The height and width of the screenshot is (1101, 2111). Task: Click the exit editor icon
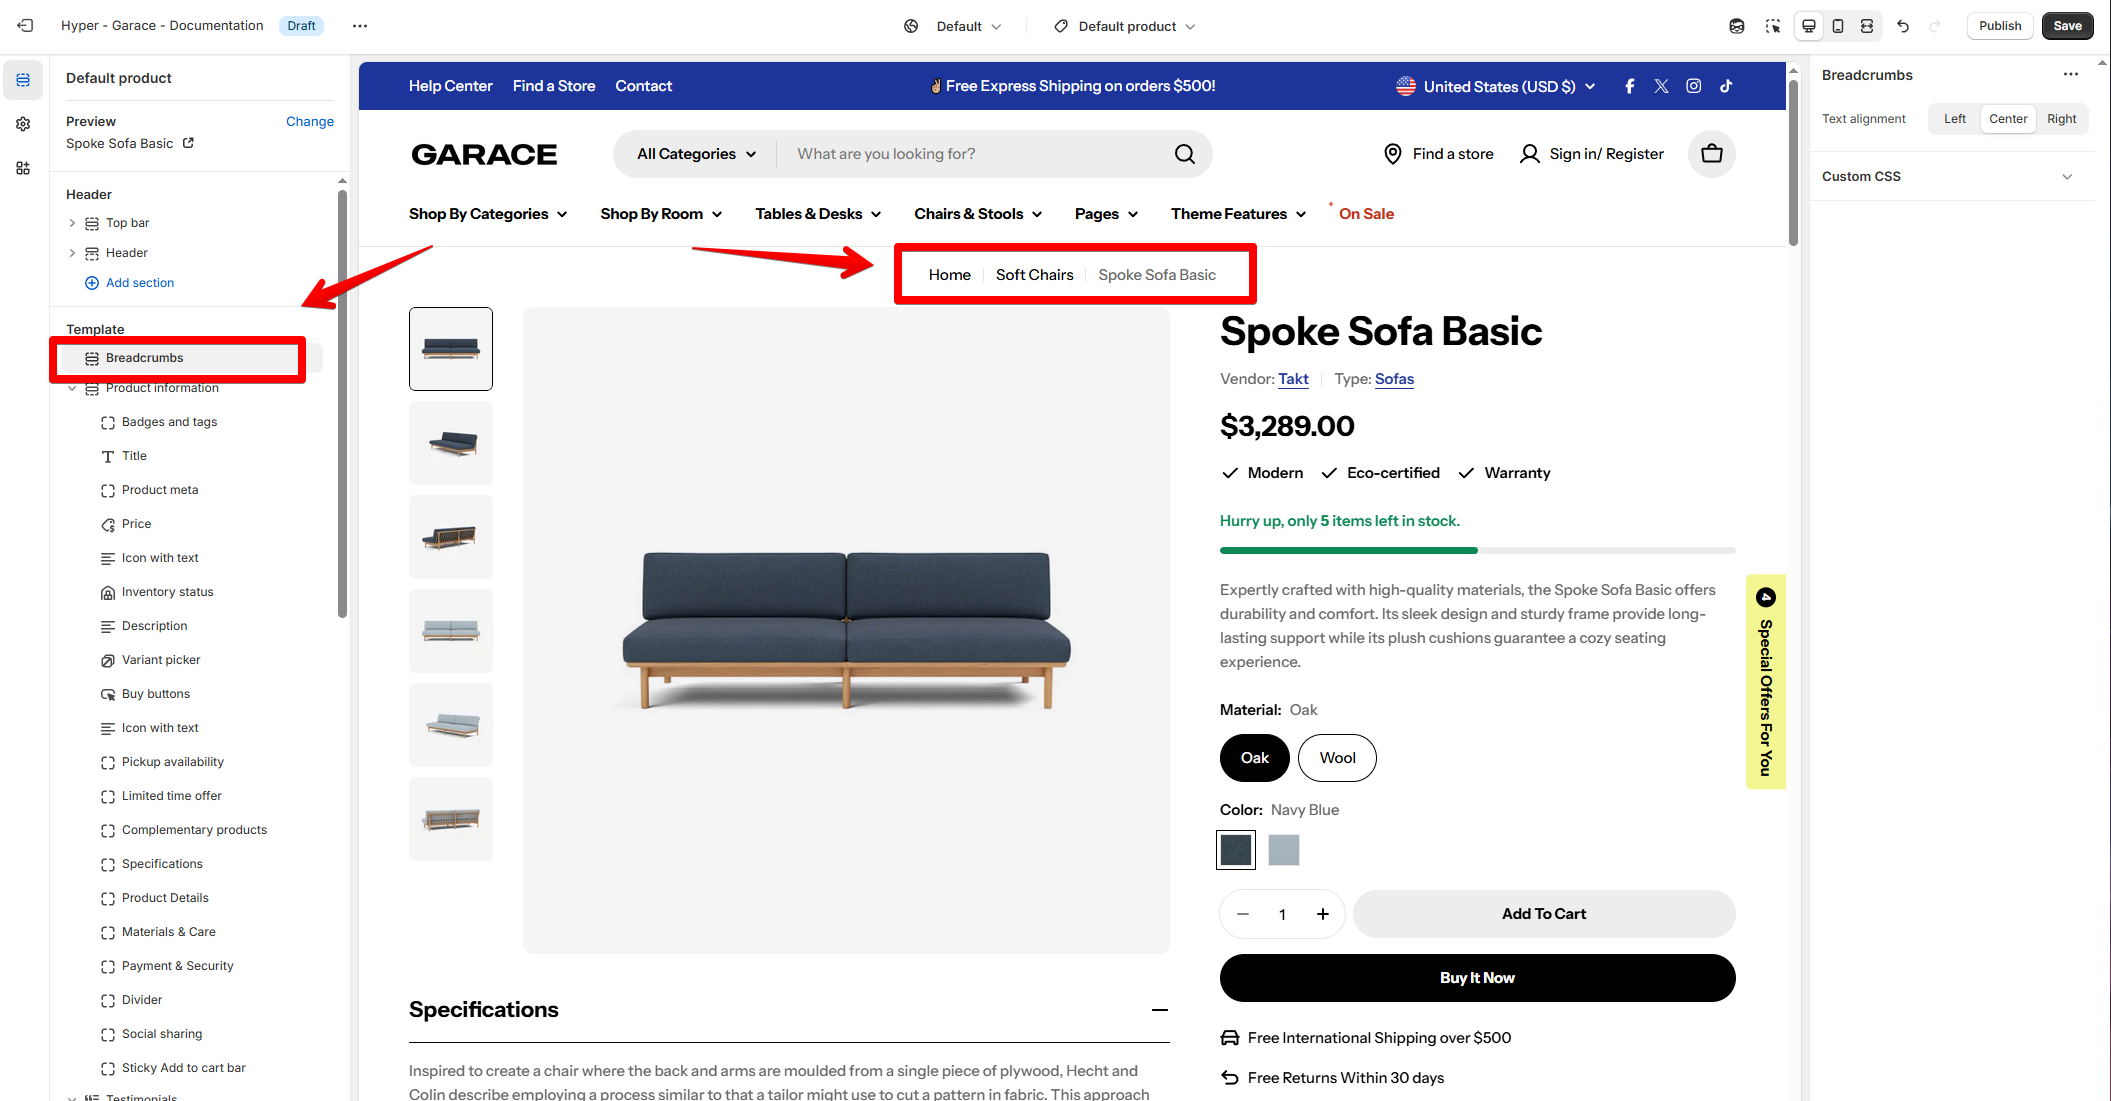pyautogui.click(x=26, y=26)
